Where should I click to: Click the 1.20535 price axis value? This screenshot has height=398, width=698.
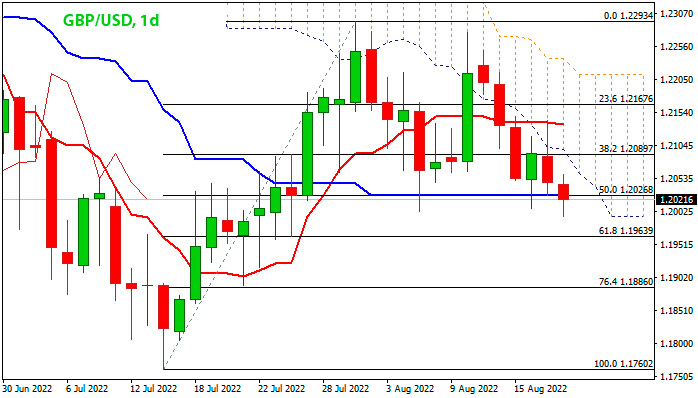[677, 179]
